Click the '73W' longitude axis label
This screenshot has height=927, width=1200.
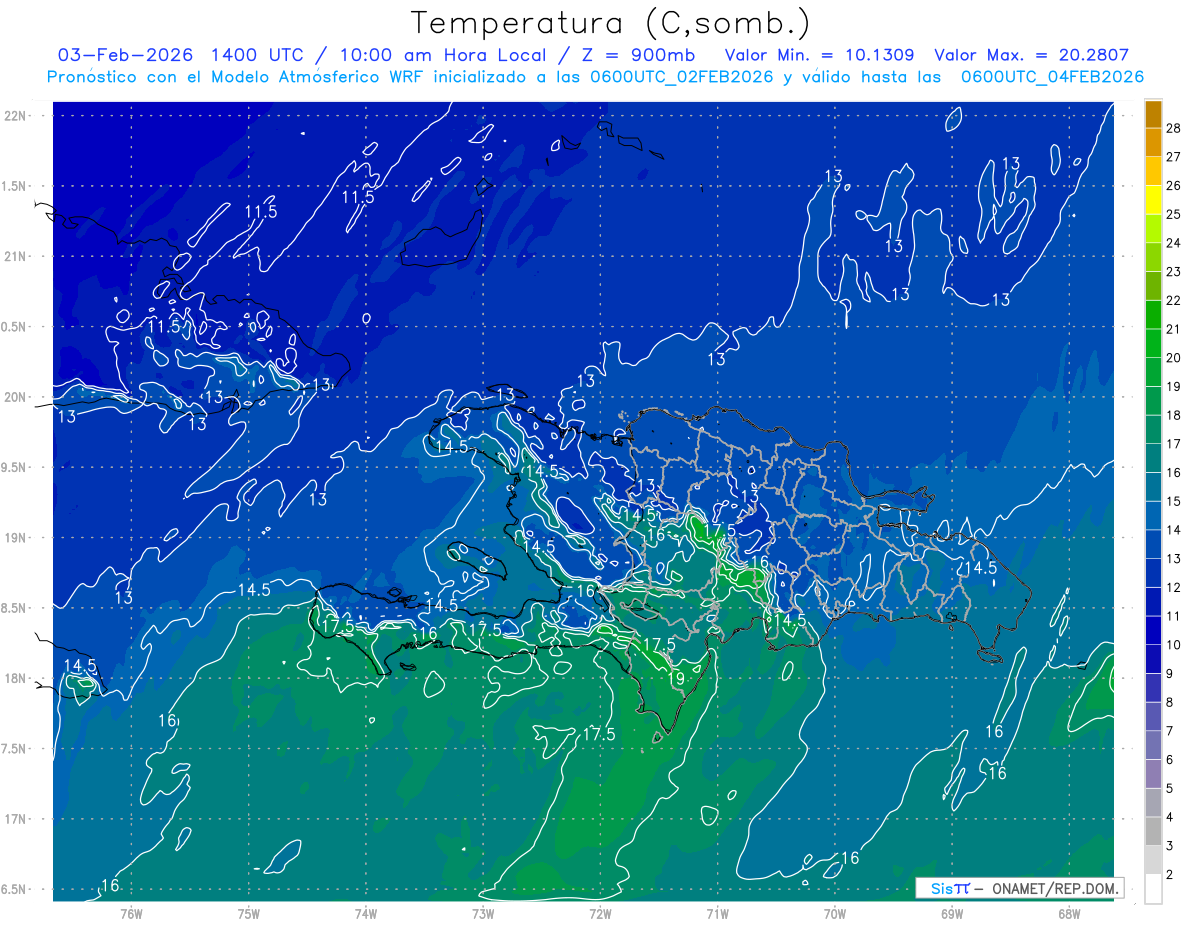(483, 914)
